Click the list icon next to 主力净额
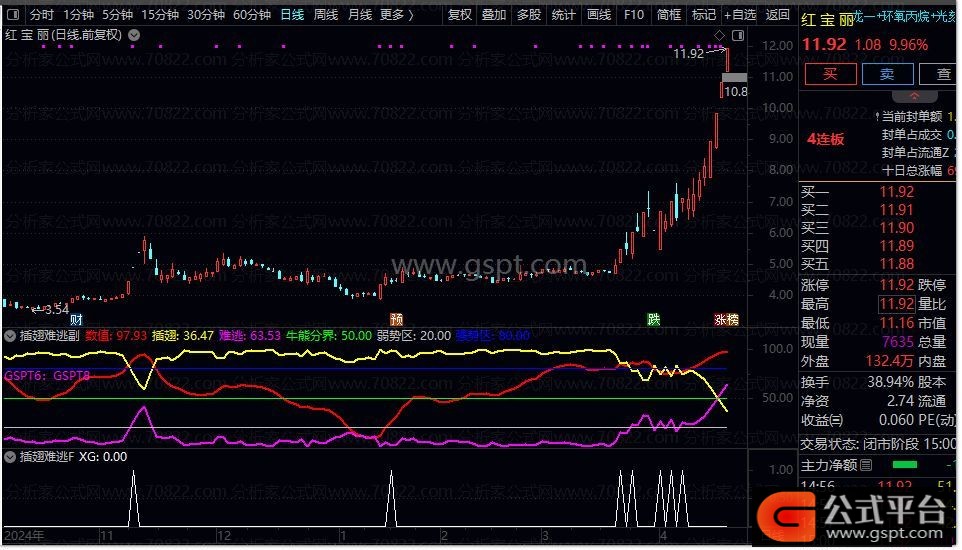962x550 pixels. (866, 466)
